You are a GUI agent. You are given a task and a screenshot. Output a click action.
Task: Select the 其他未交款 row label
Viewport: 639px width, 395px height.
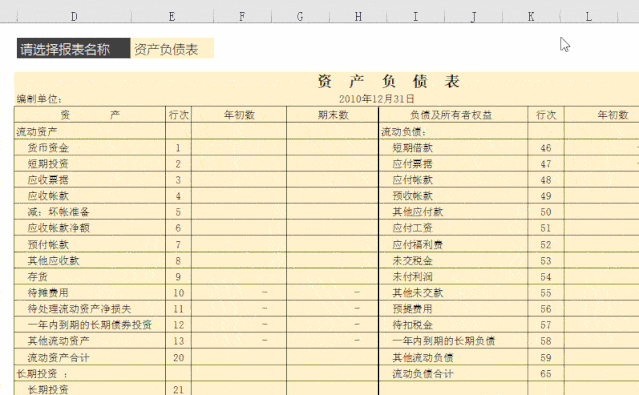tap(418, 293)
